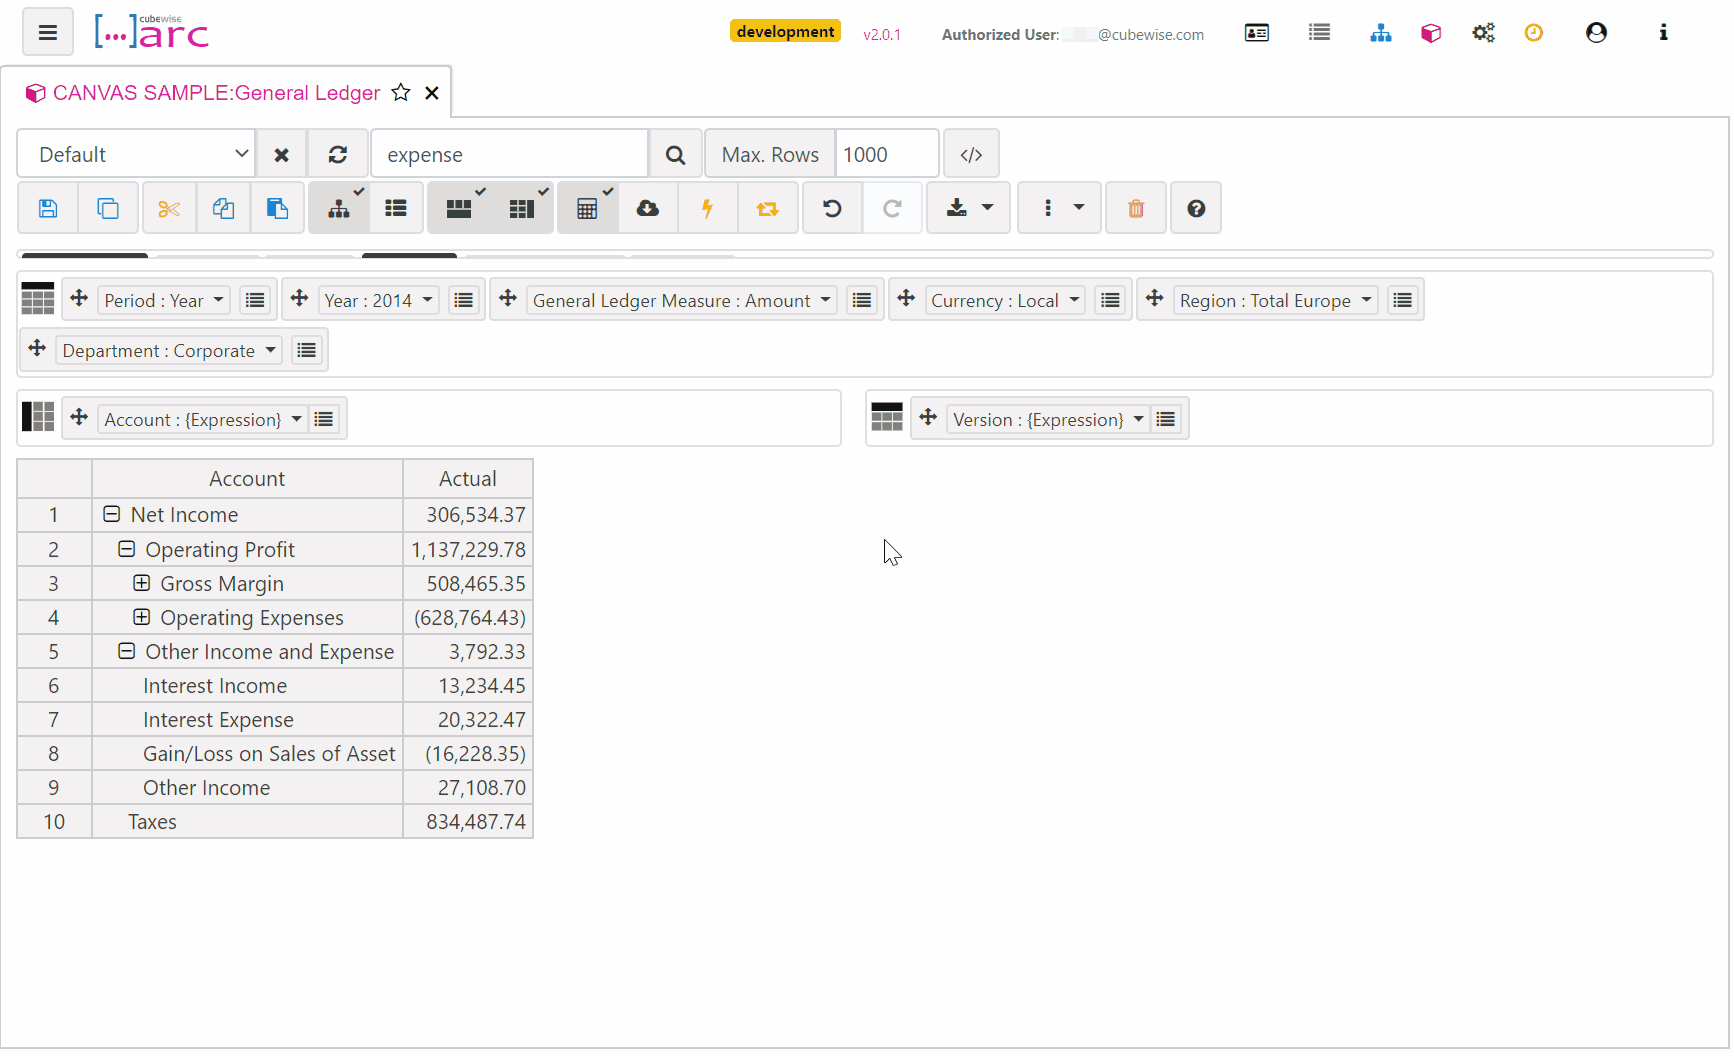Click the undo arrow icon
This screenshot has height=1056, width=1734.
pos(832,208)
